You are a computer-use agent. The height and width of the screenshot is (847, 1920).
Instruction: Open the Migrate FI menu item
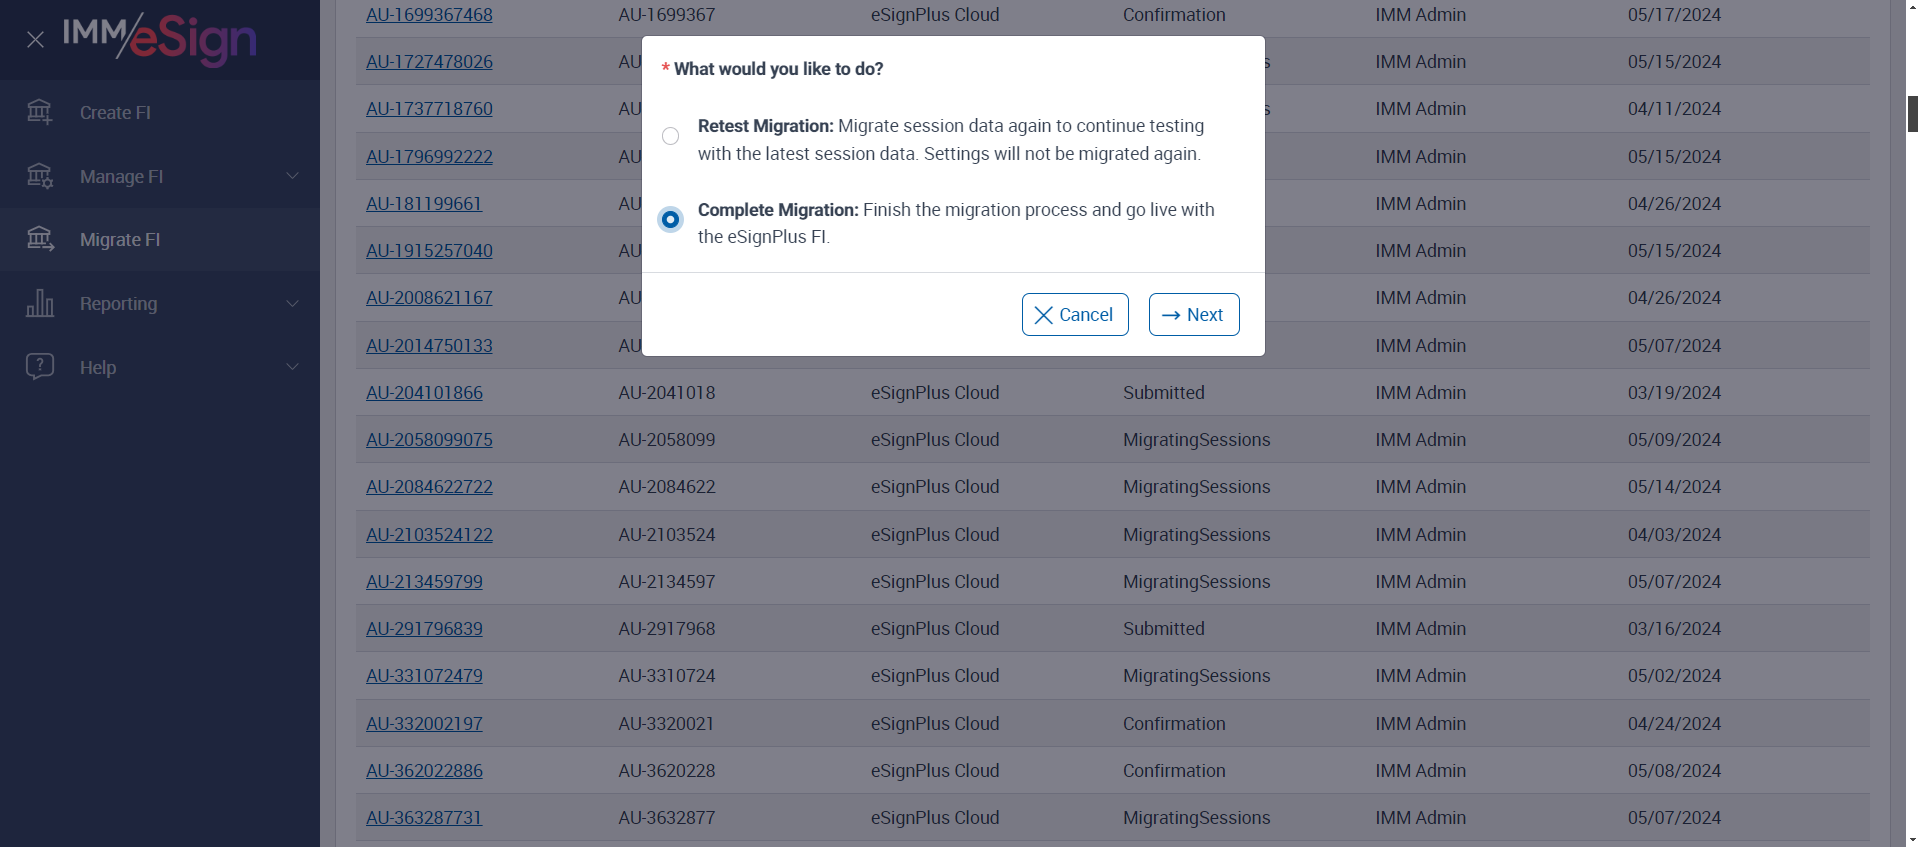point(120,240)
